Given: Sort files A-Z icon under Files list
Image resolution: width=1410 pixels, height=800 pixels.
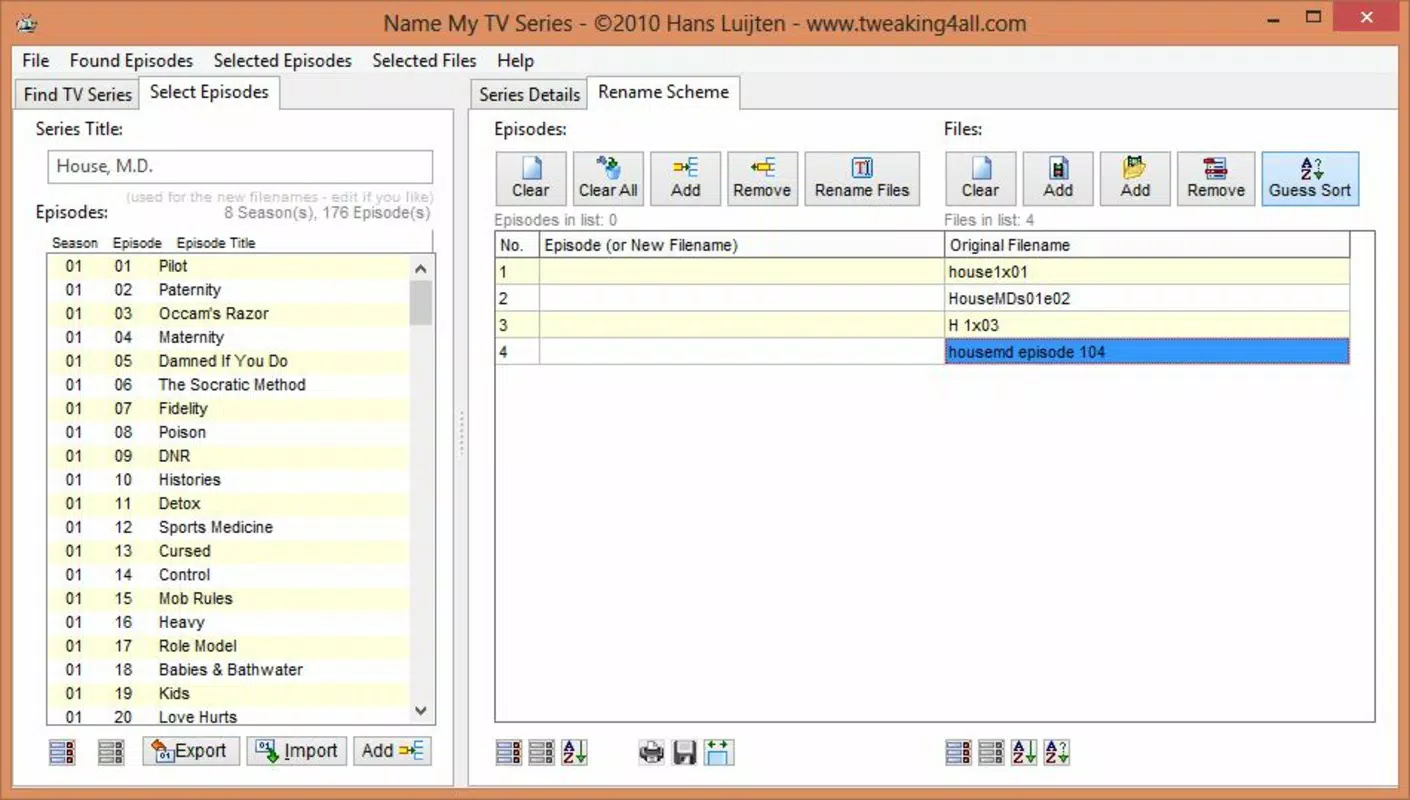Looking at the screenshot, I should click(x=1024, y=752).
